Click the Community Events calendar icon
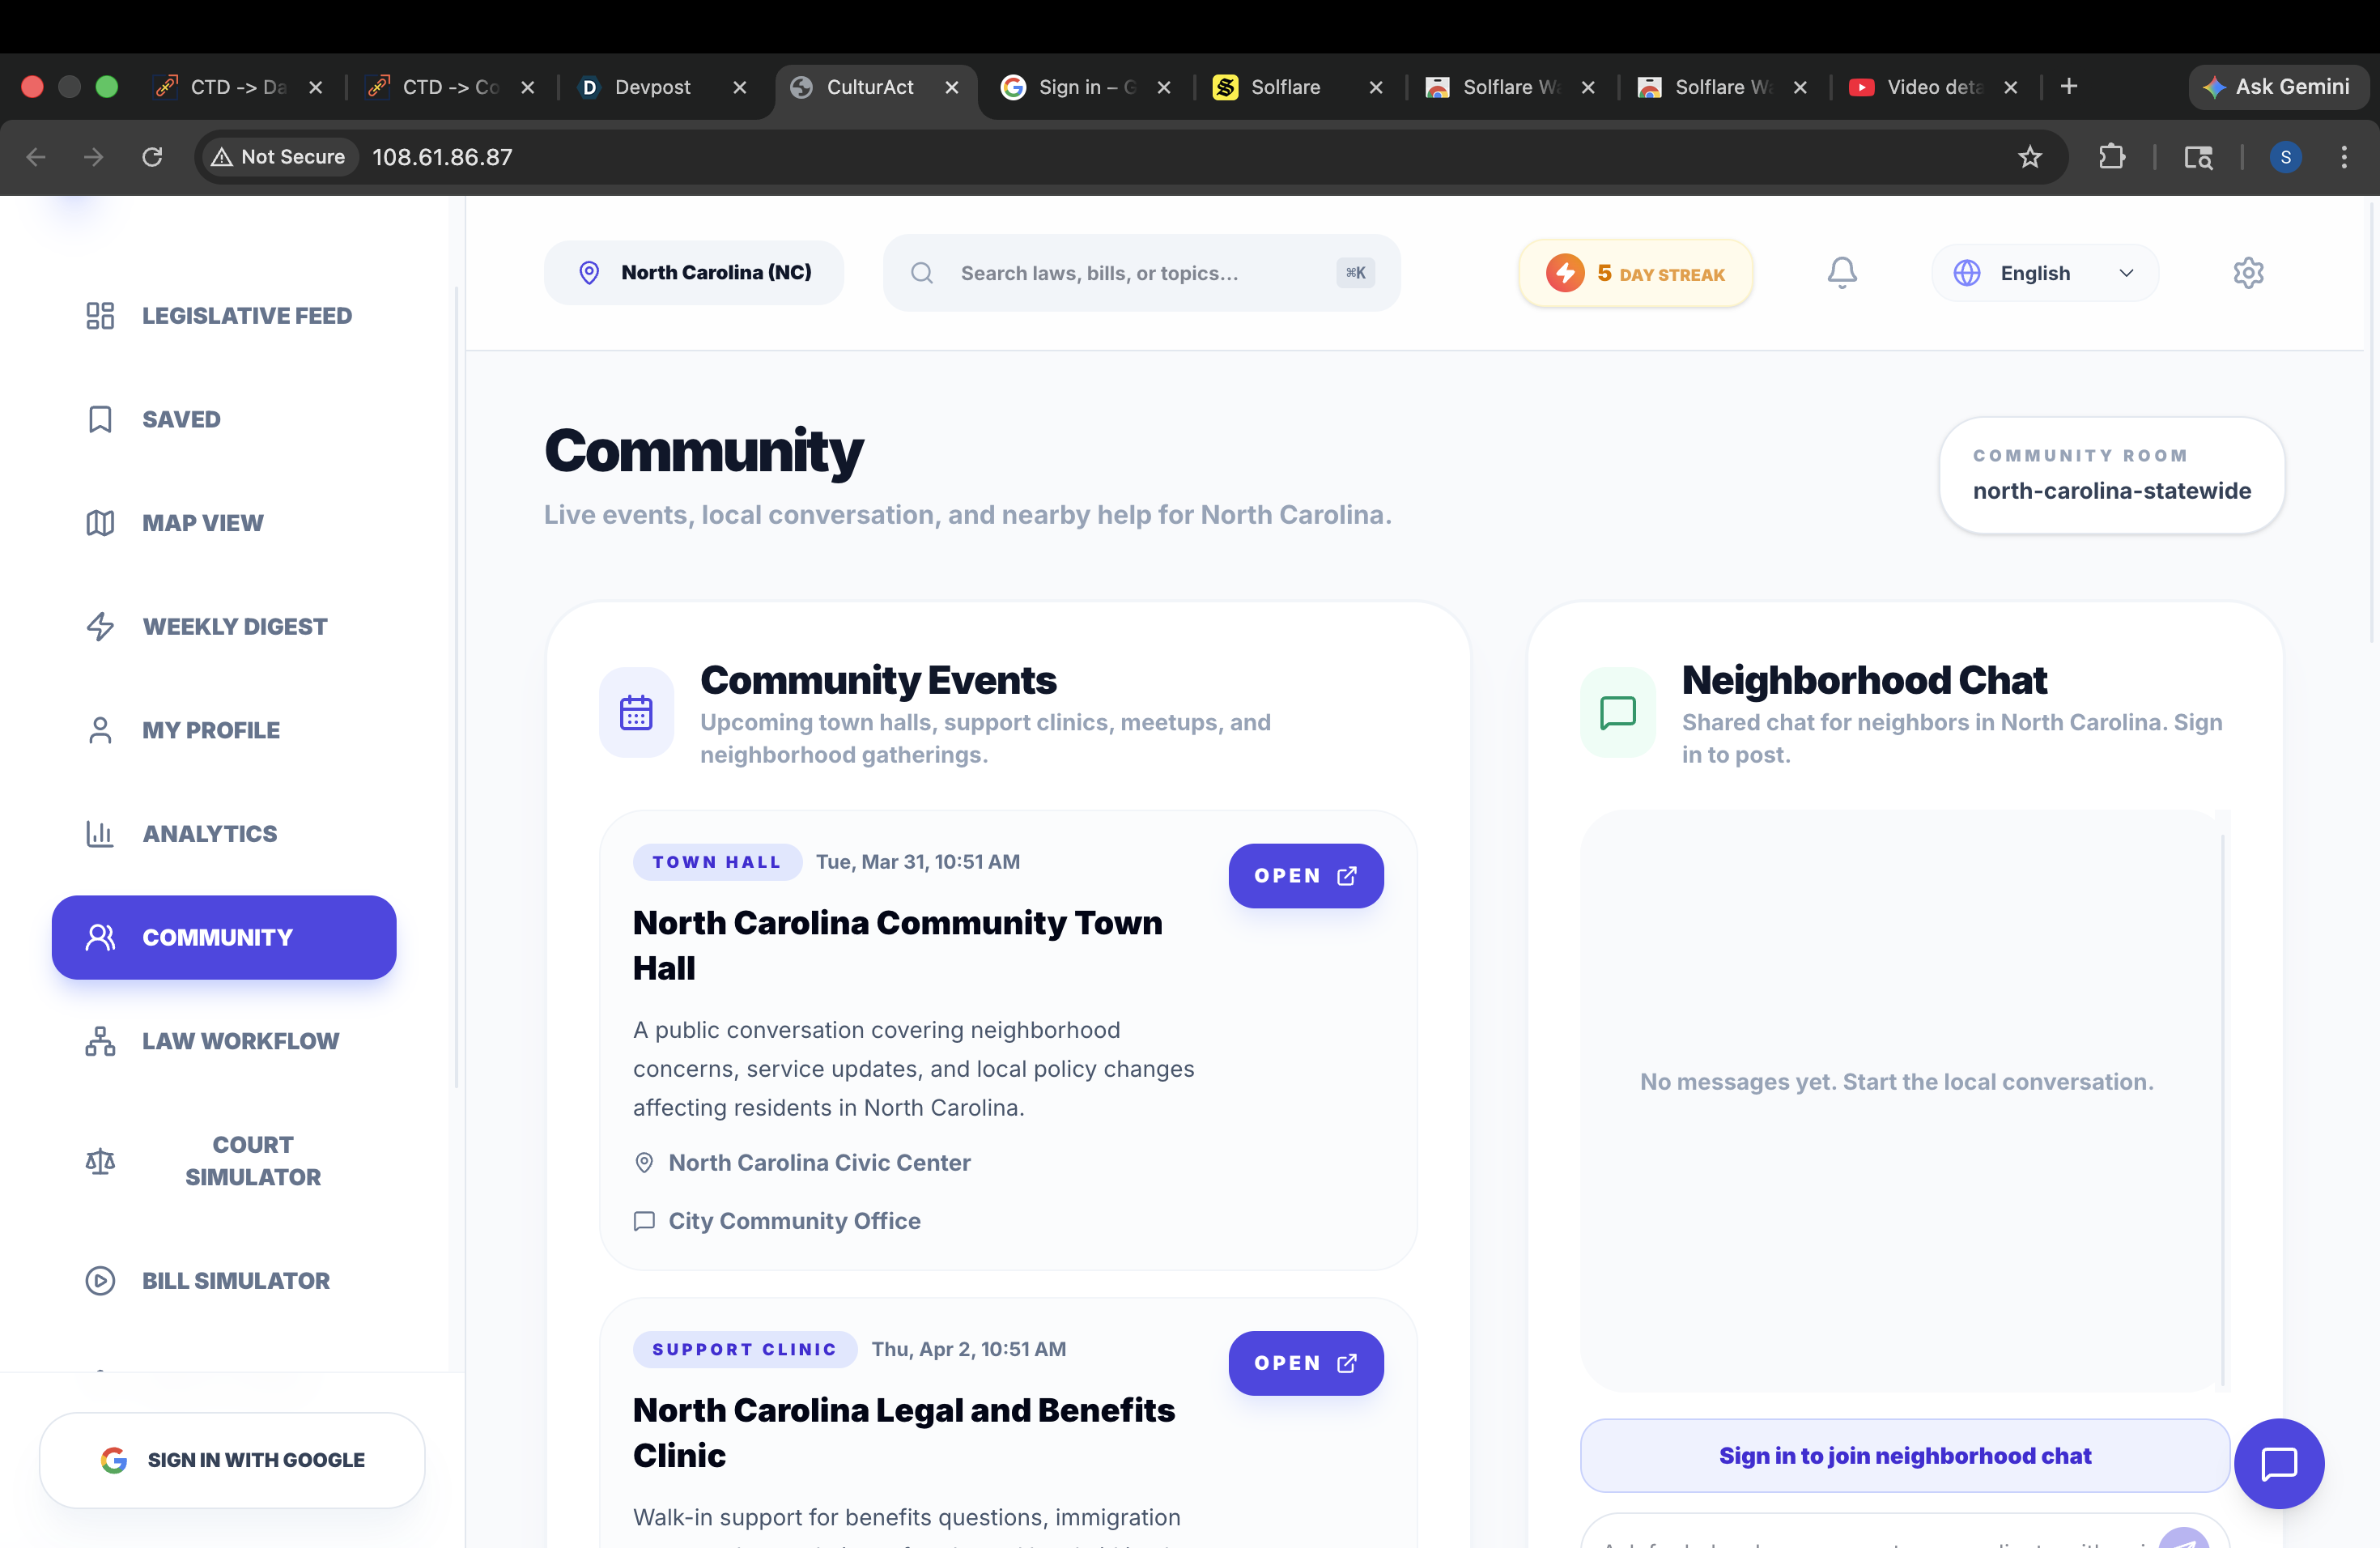The height and width of the screenshot is (1548, 2380). coord(636,712)
